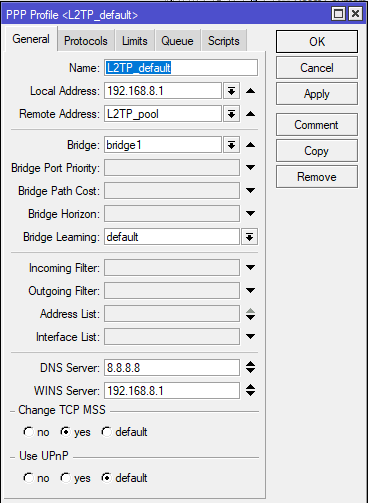The image size is (368, 503).
Task: Set Use UPnP to no
Action: tap(29, 478)
